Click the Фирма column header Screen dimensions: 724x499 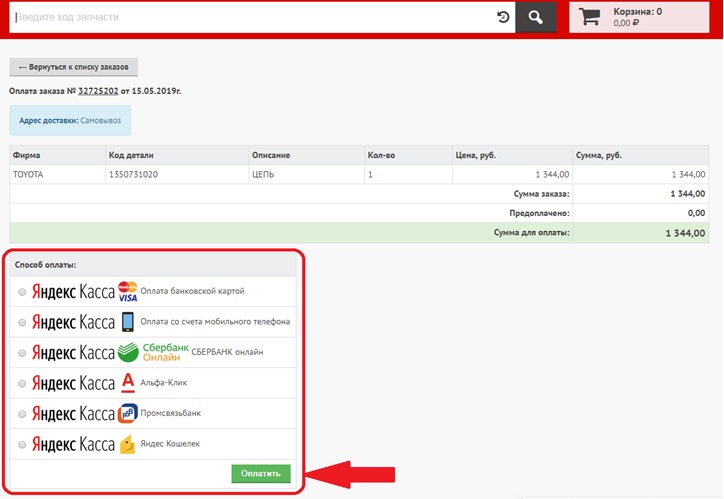click(x=58, y=156)
